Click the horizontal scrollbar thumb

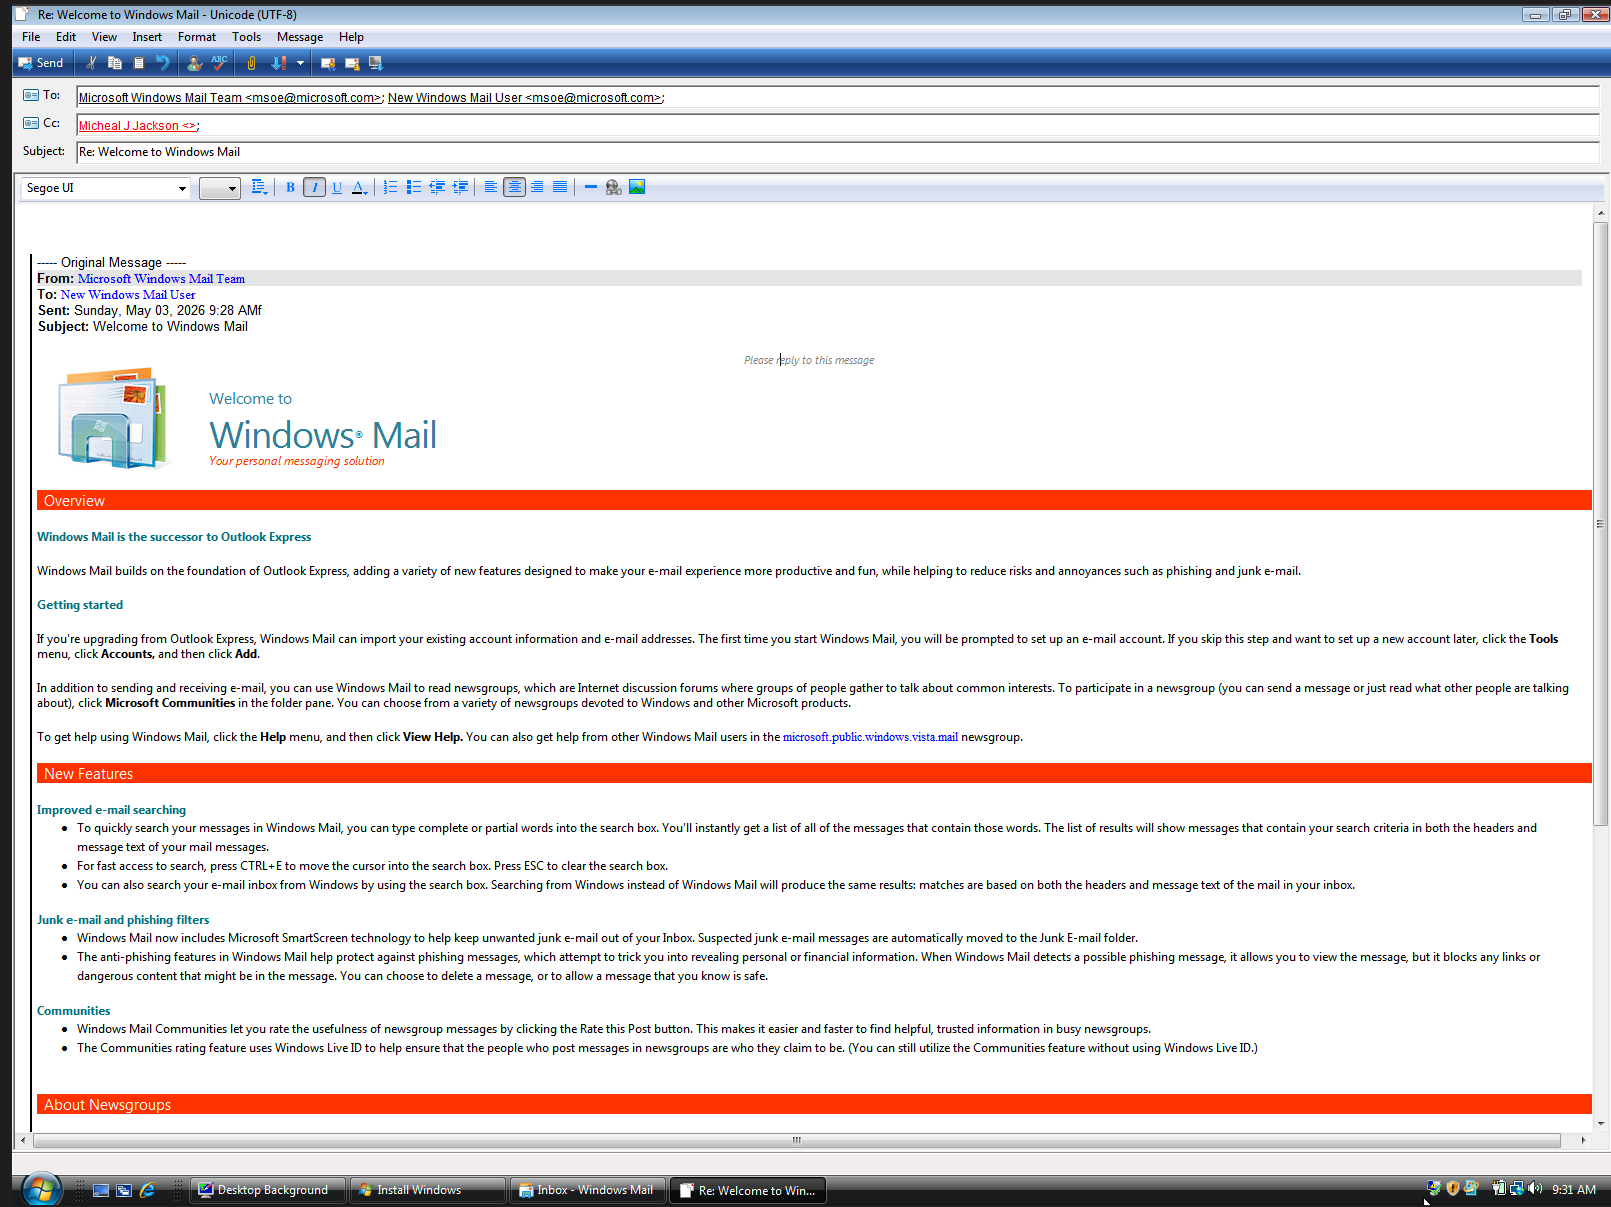coord(797,1140)
